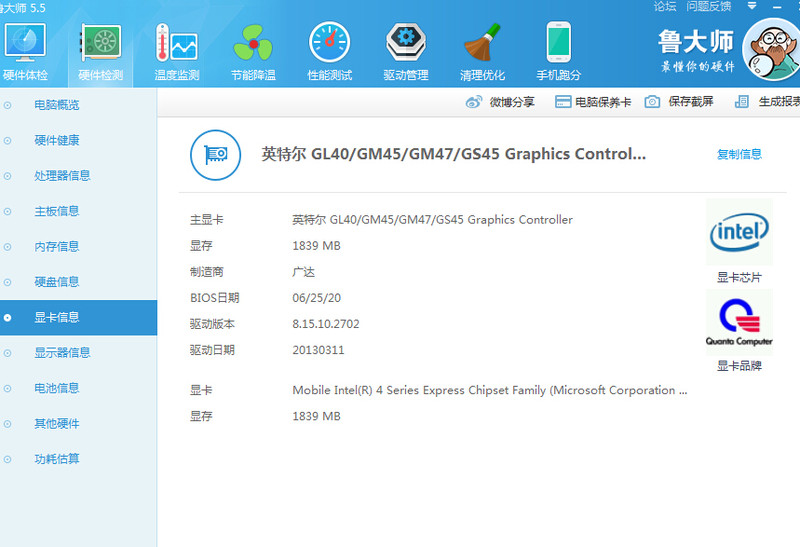Open 温度监测 temperature monitor icon
The height and width of the screenshot is (547, 800).
177,42
